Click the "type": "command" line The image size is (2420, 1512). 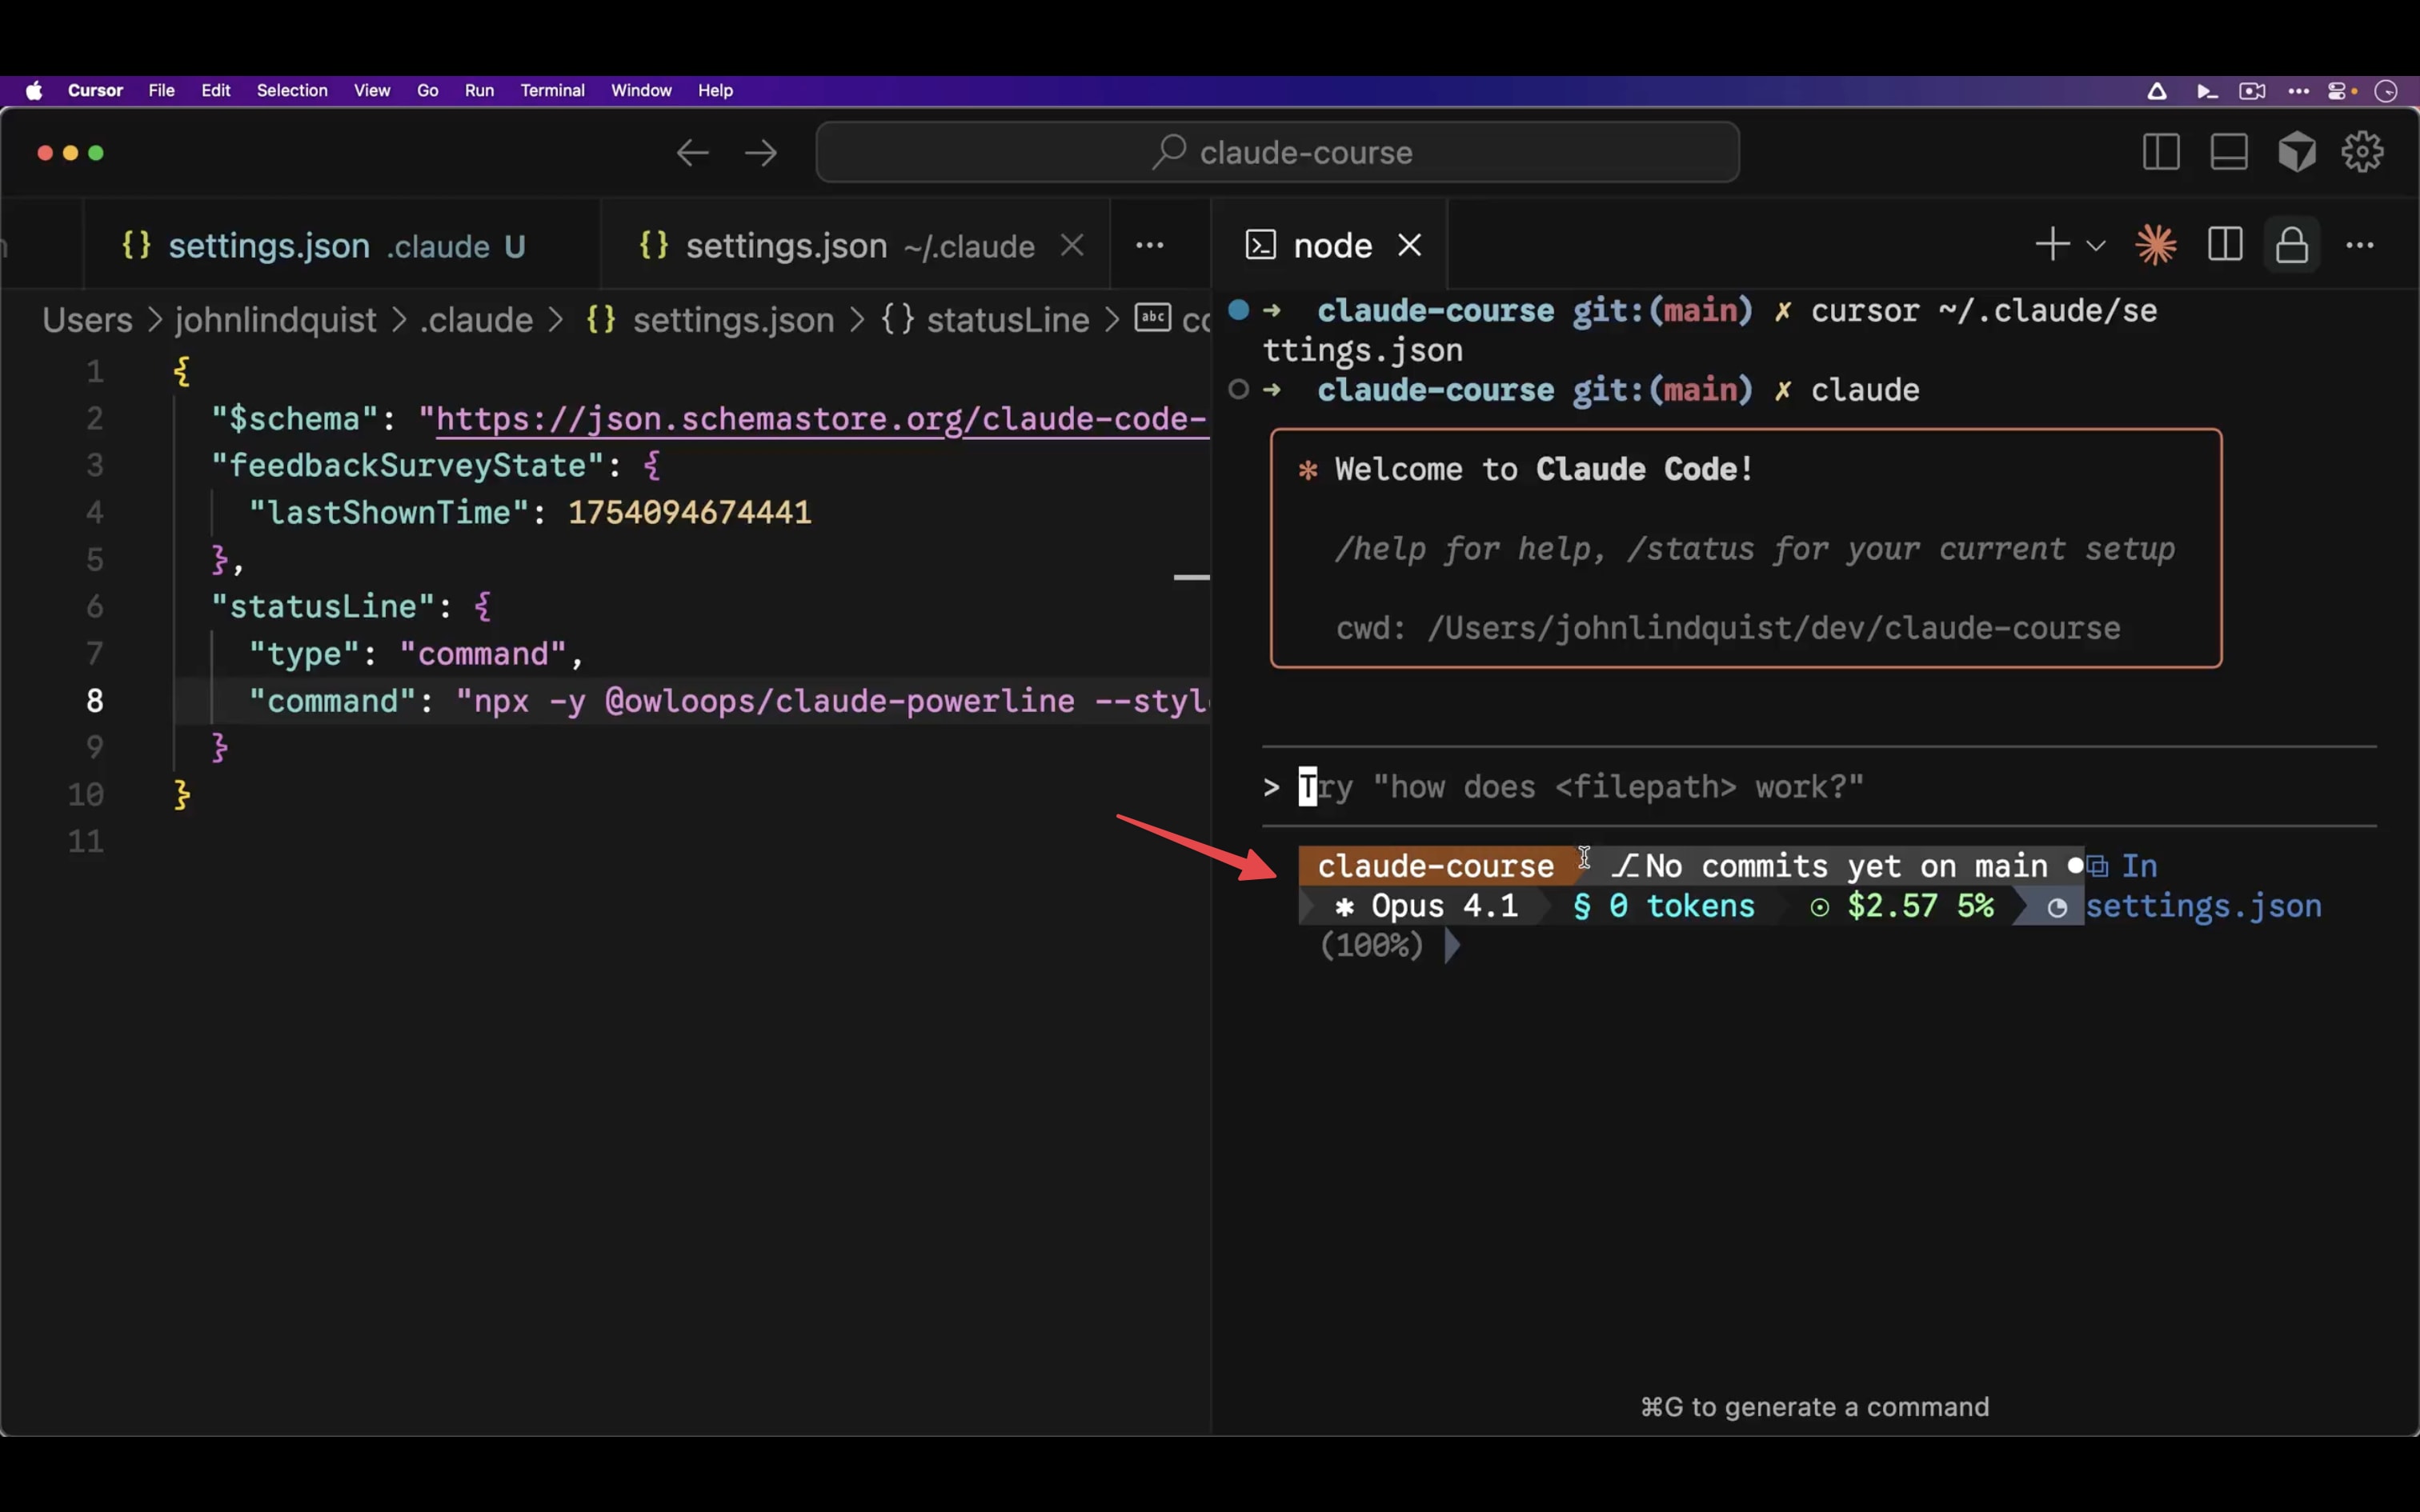click(415, 653)
